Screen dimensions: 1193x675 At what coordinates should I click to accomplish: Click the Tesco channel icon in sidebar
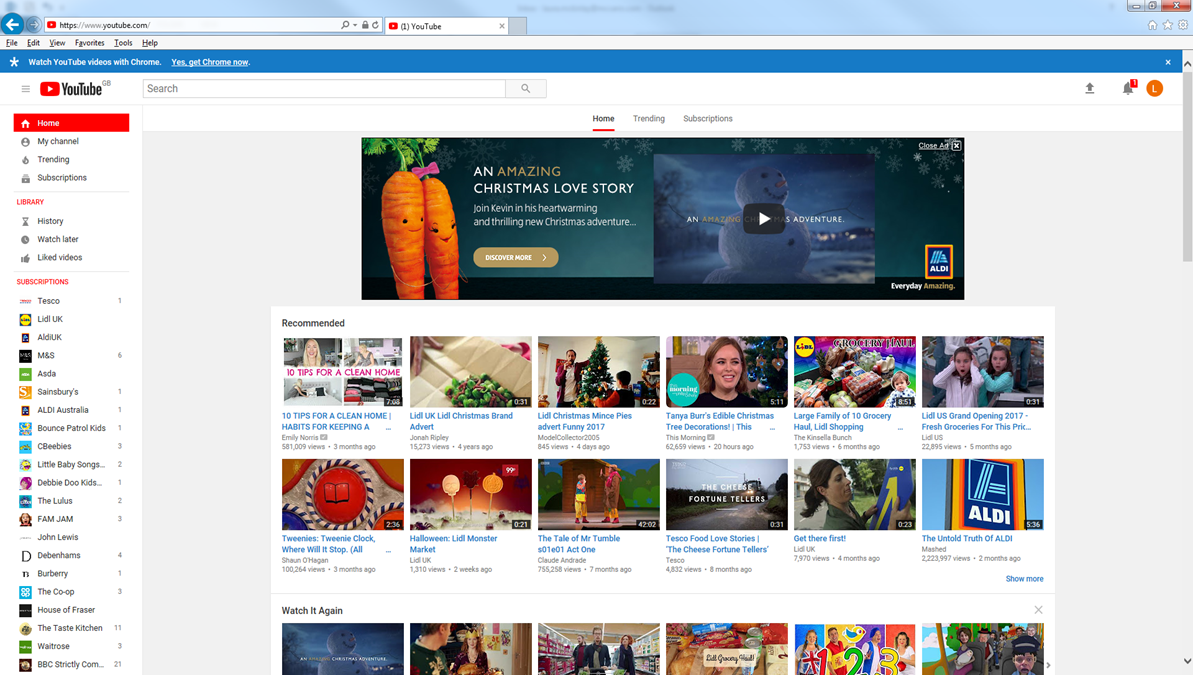click(25, 301)
